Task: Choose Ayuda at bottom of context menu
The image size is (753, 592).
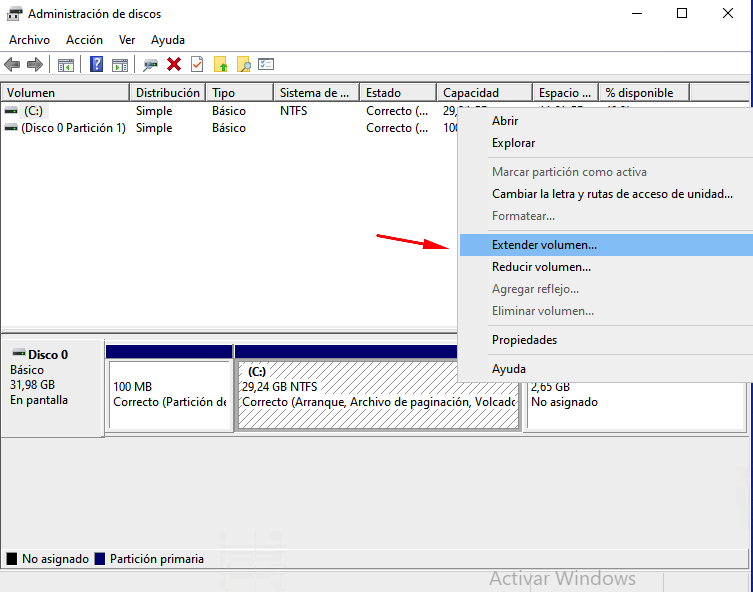Action: tap(606, 369)
